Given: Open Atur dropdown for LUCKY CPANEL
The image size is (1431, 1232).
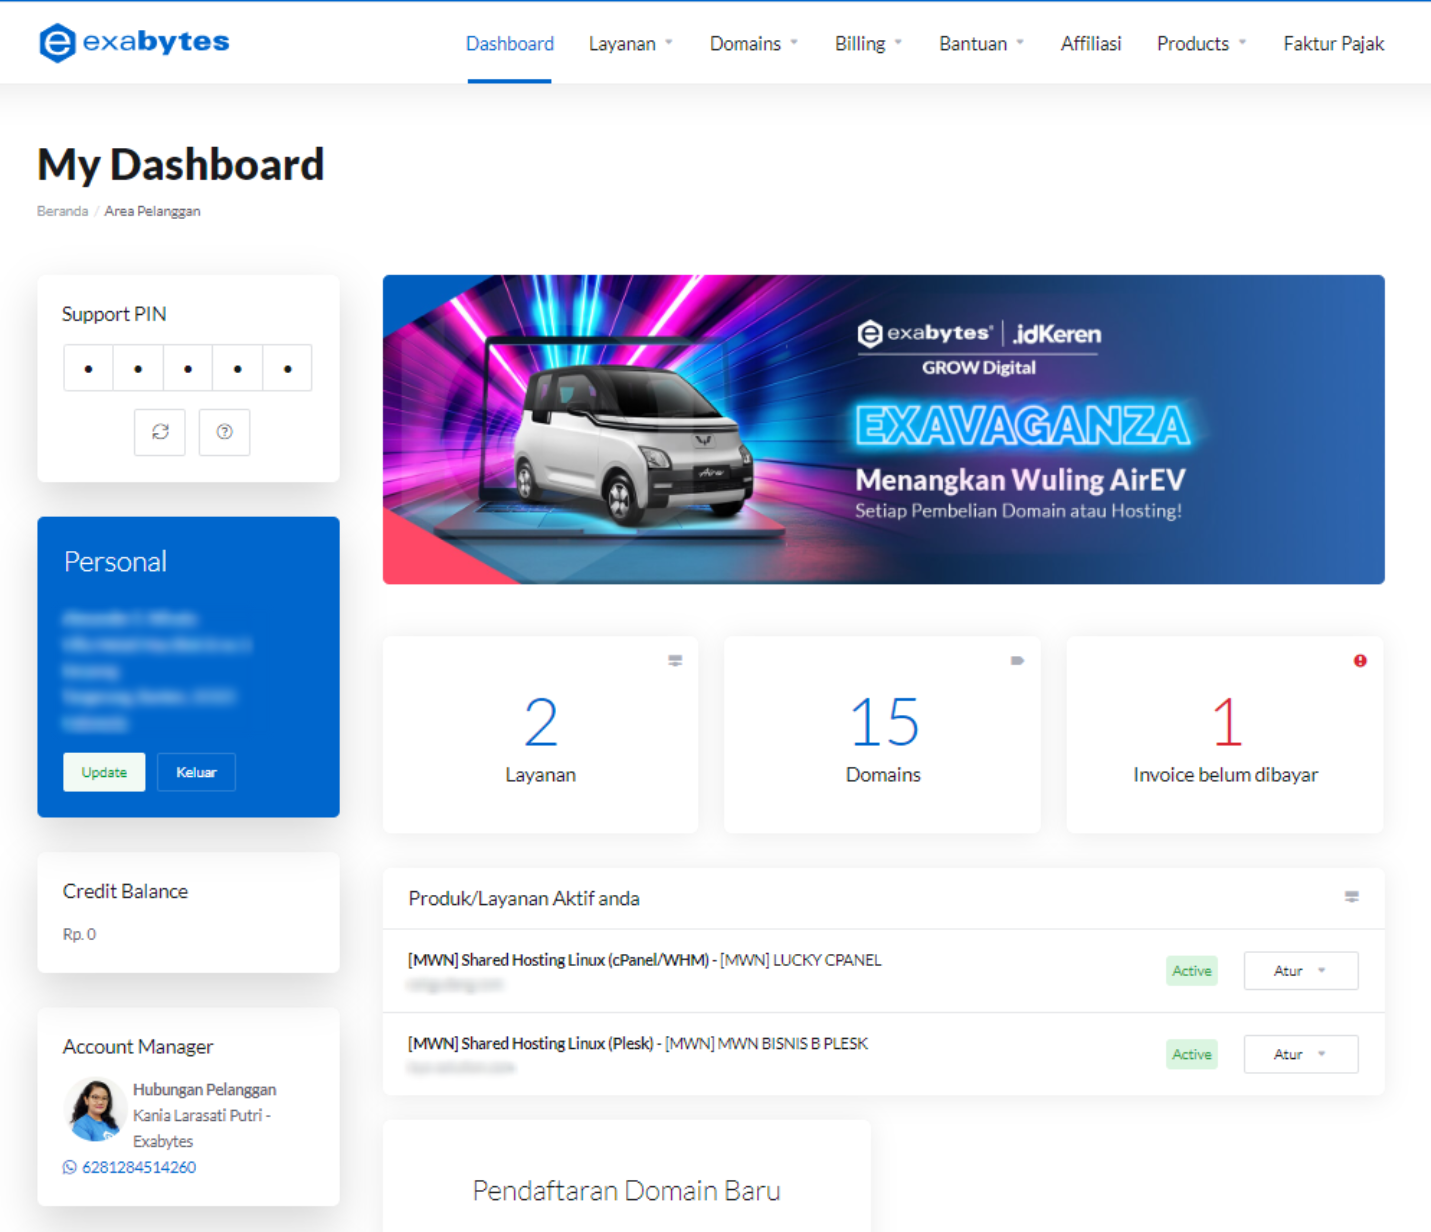Looking at the screenshot, I should click(1301, 971).
